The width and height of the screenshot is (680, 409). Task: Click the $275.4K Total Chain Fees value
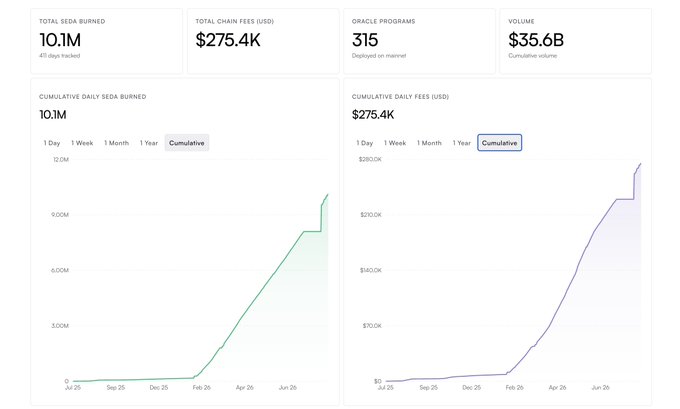pos(228,40)
